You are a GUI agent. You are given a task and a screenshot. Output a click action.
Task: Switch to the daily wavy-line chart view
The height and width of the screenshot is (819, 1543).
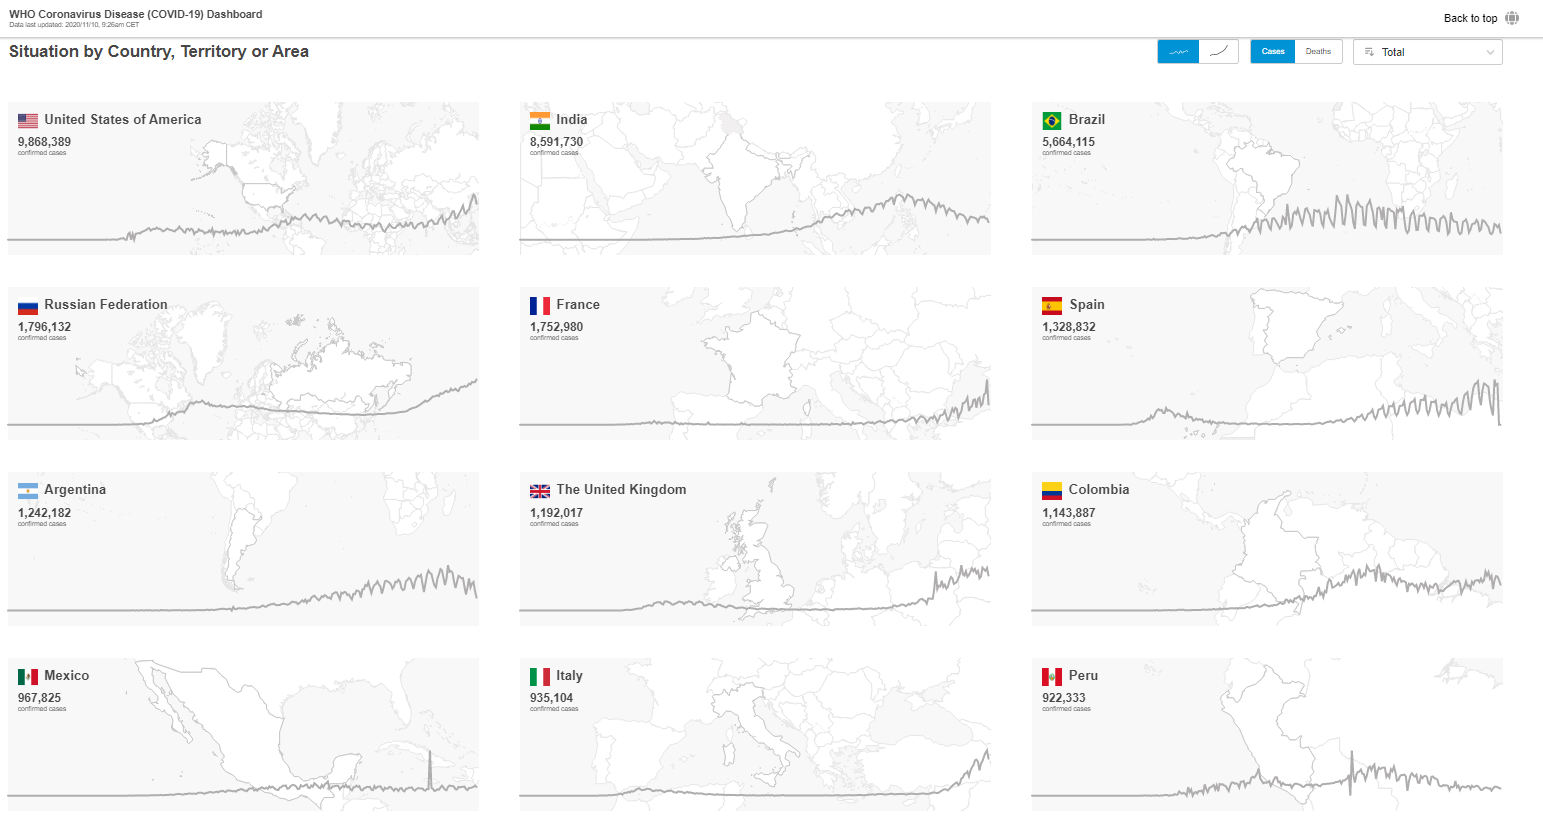[1178, 52]
